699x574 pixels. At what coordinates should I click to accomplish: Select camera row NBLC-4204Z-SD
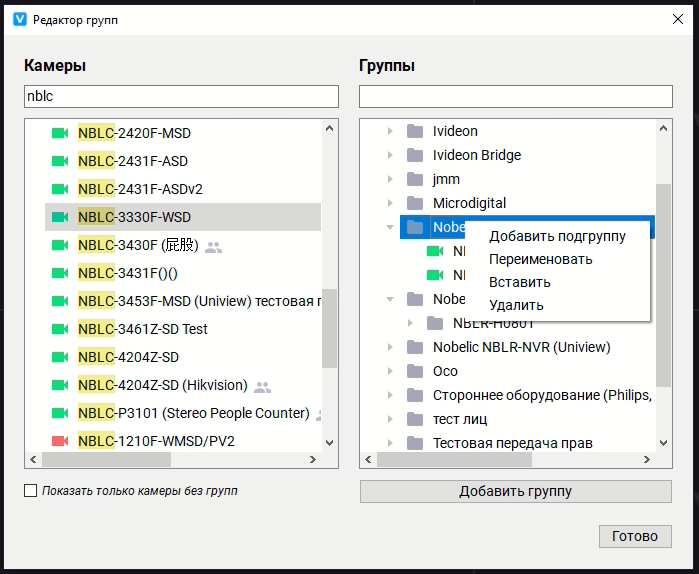[183, 357]
